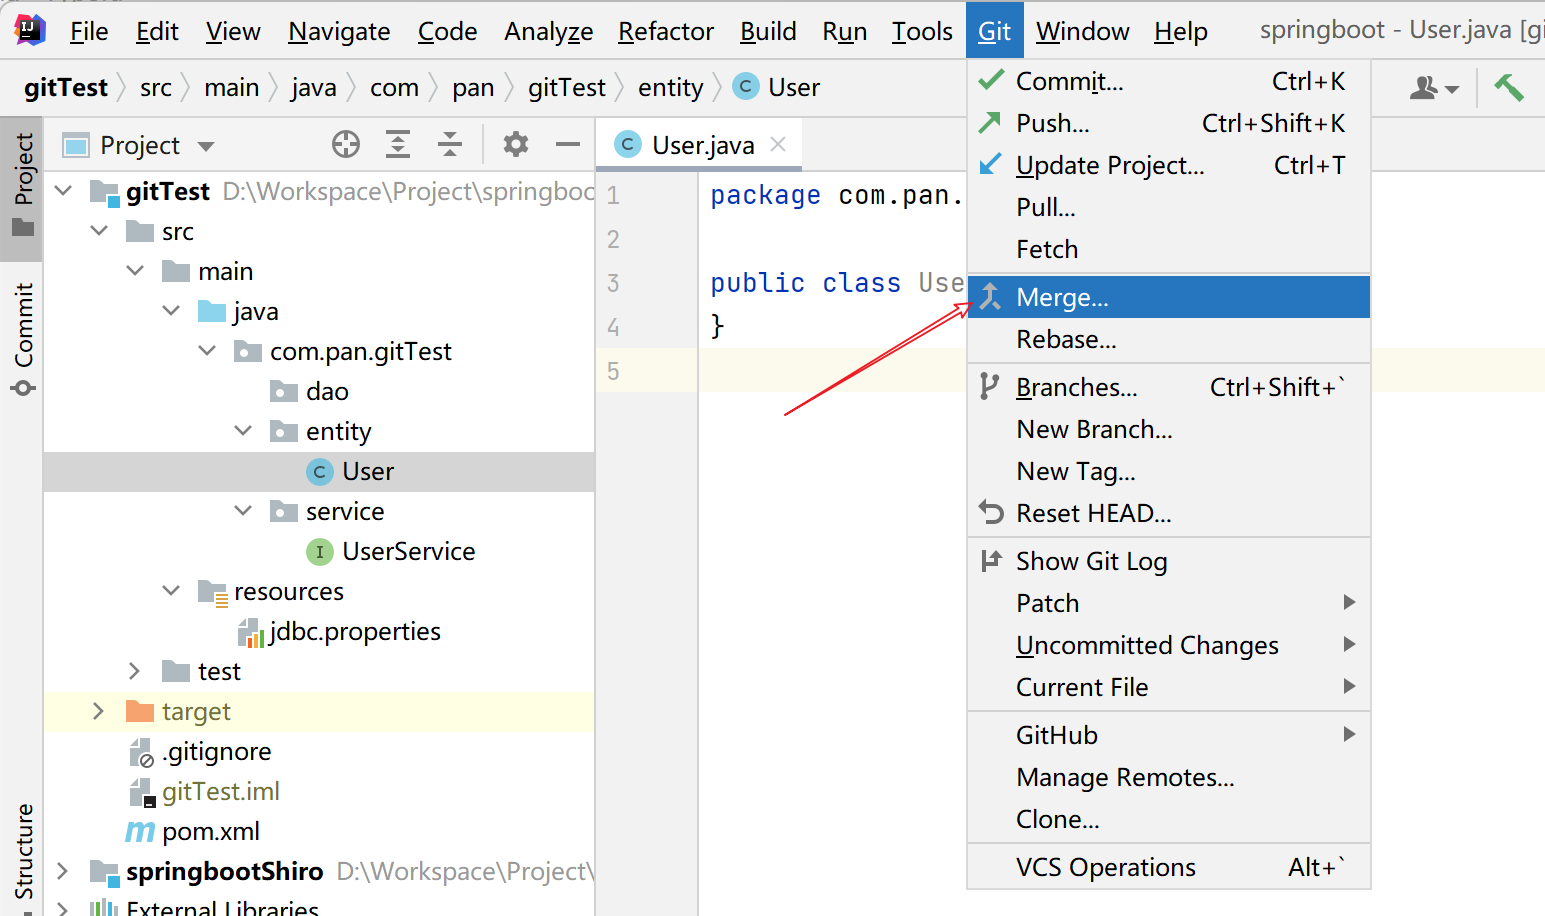
Task: Hide the Project panel with minus icon
Action: 568,145
